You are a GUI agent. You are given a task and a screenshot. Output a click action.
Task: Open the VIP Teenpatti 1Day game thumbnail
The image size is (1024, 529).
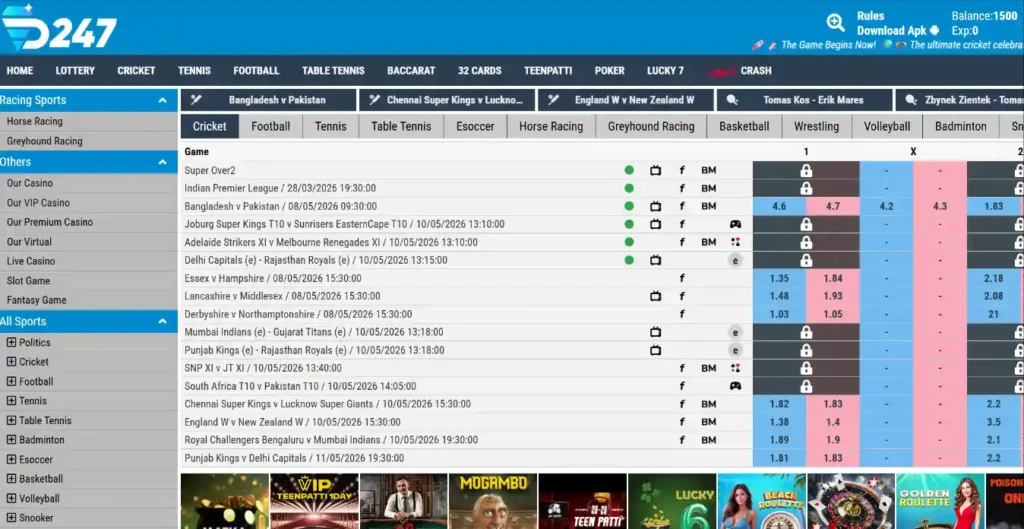(314, 501)
